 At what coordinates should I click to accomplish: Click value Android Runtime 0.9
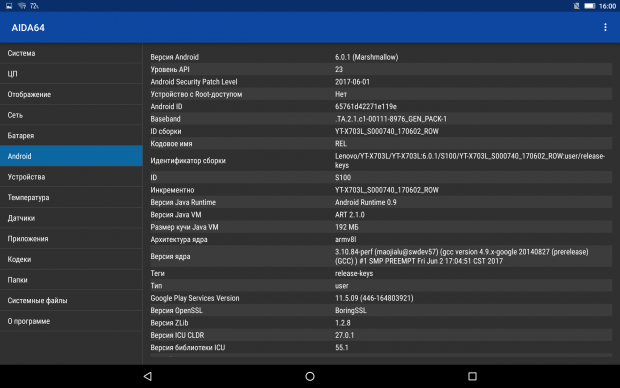coord(366,202)
